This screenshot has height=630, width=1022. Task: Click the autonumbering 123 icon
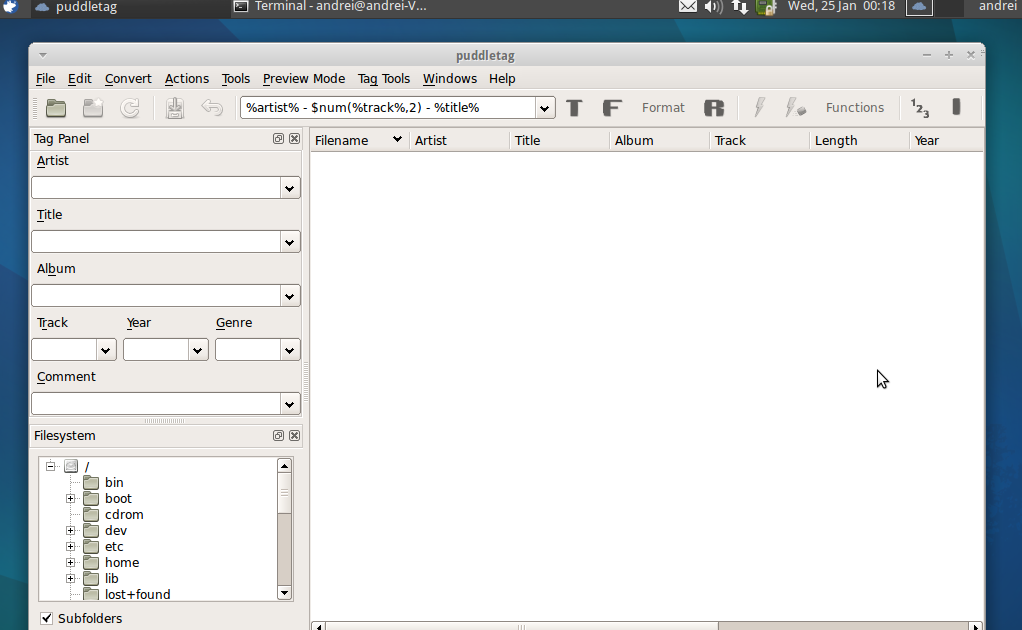920,108
